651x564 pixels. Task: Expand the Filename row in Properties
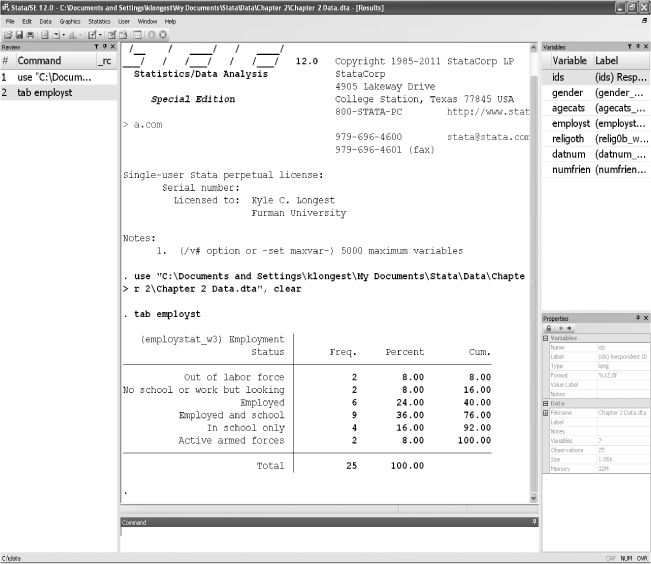pyautogui.click(x=545, y=412)
